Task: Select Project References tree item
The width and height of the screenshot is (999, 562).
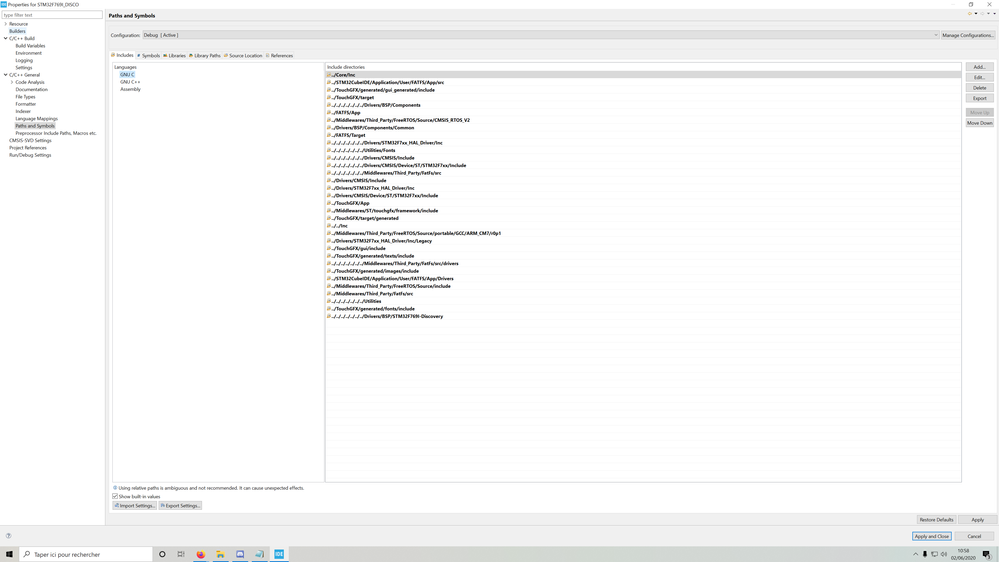Action: 27,148
